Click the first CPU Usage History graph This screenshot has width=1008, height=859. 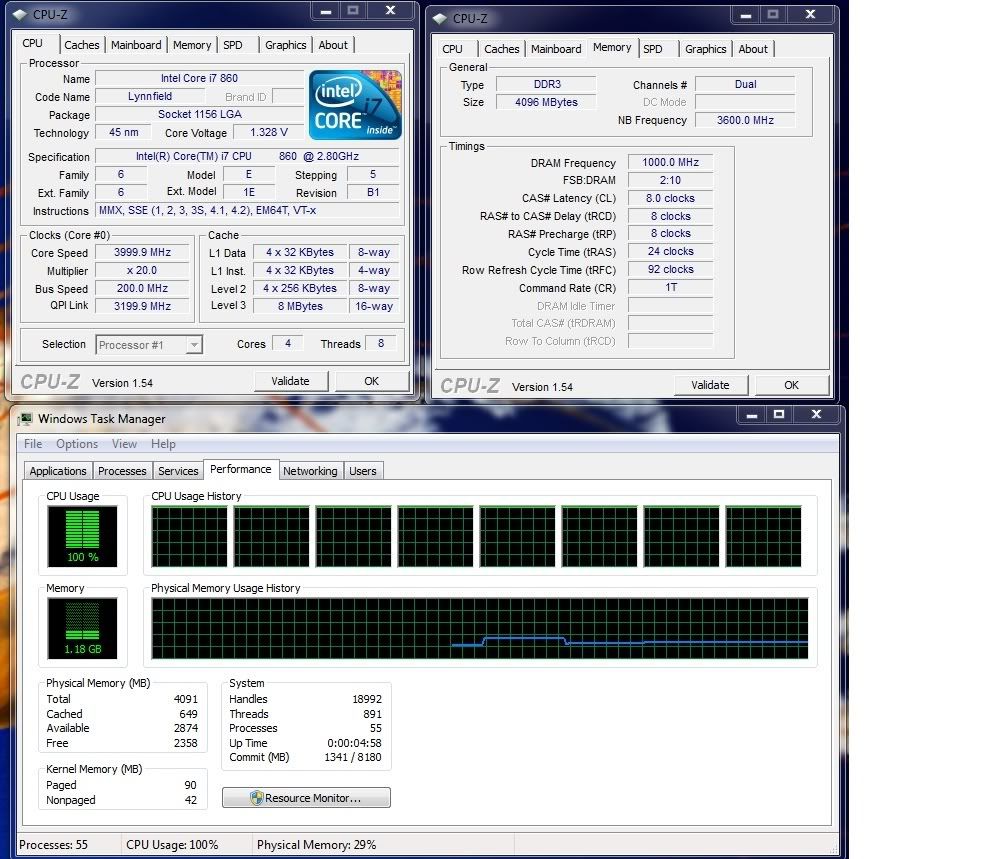[x=189, y=536]
